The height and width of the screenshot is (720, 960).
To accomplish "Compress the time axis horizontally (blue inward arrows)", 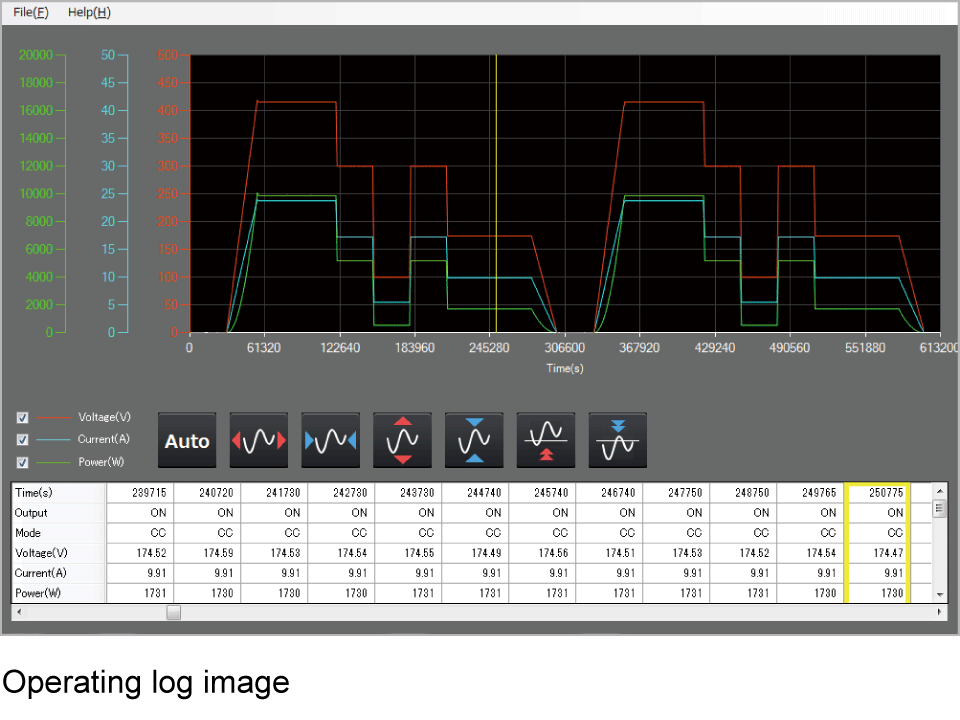I will pyautogui.click(x=330, y=440).
